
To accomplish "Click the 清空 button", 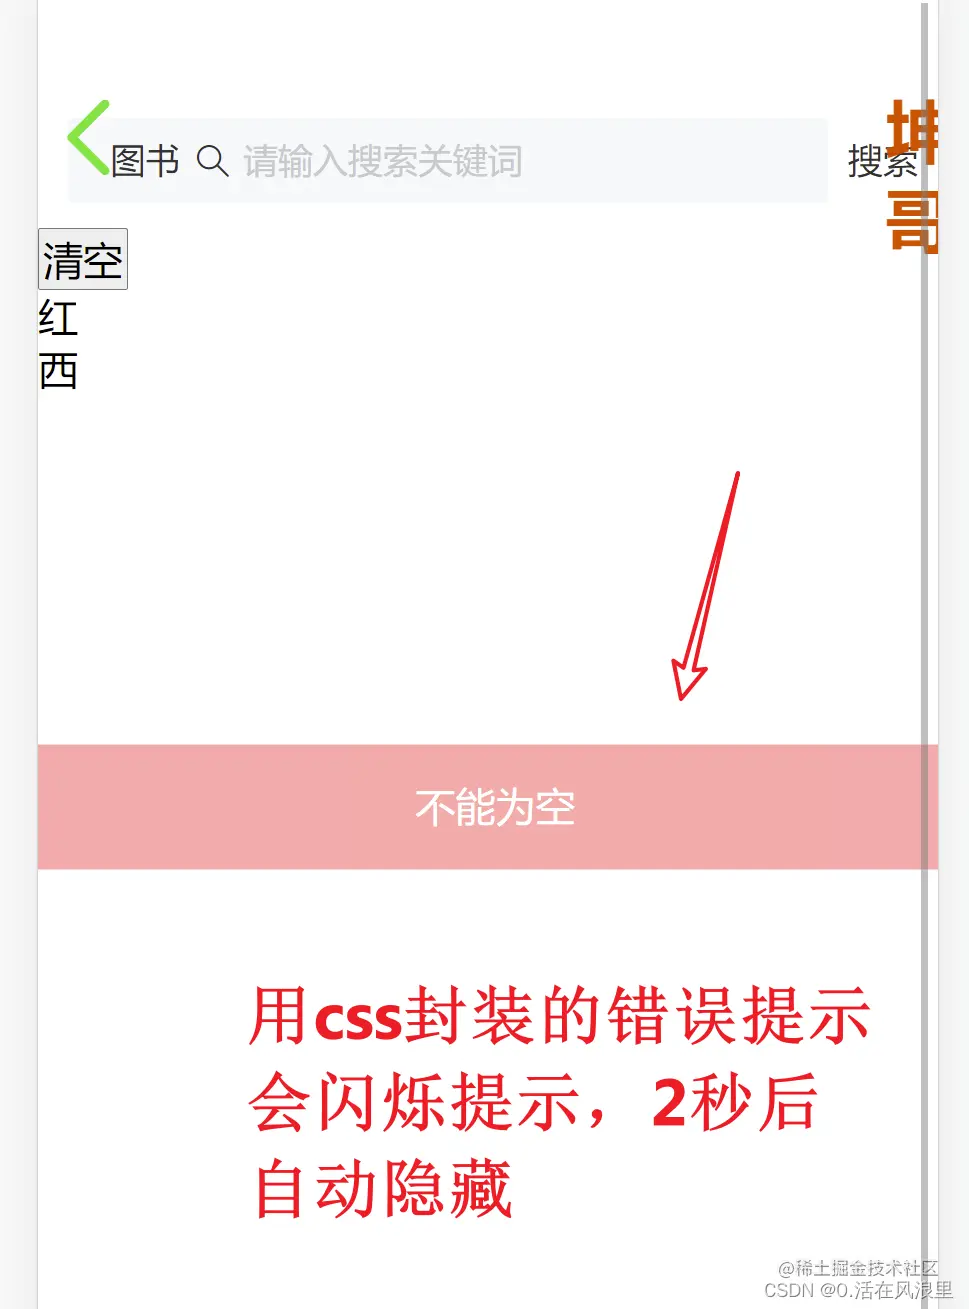I will (x=83, y=259).
